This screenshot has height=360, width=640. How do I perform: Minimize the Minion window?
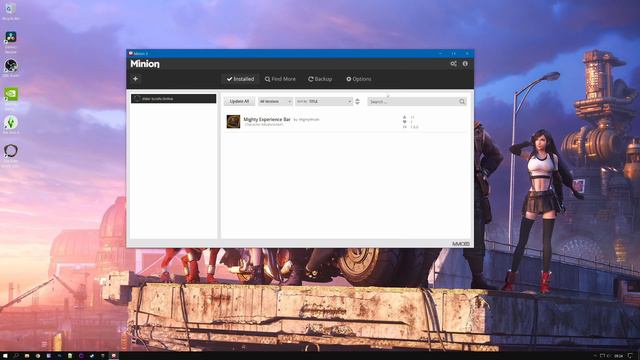(x=440, y=53)
